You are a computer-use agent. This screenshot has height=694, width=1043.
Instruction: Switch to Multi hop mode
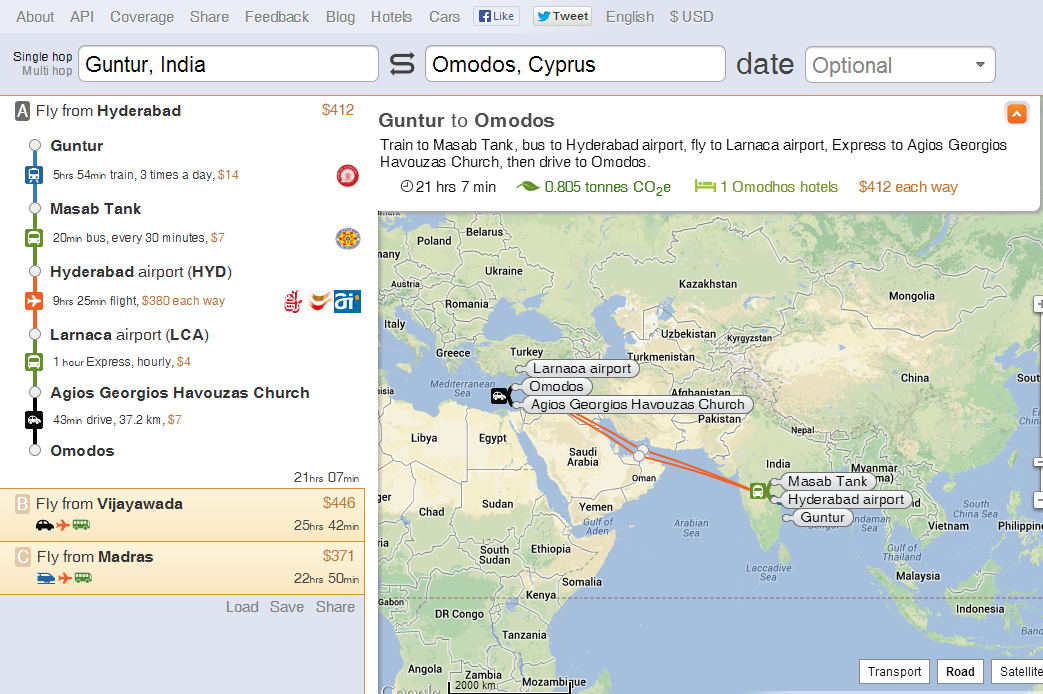coord(47,71)
